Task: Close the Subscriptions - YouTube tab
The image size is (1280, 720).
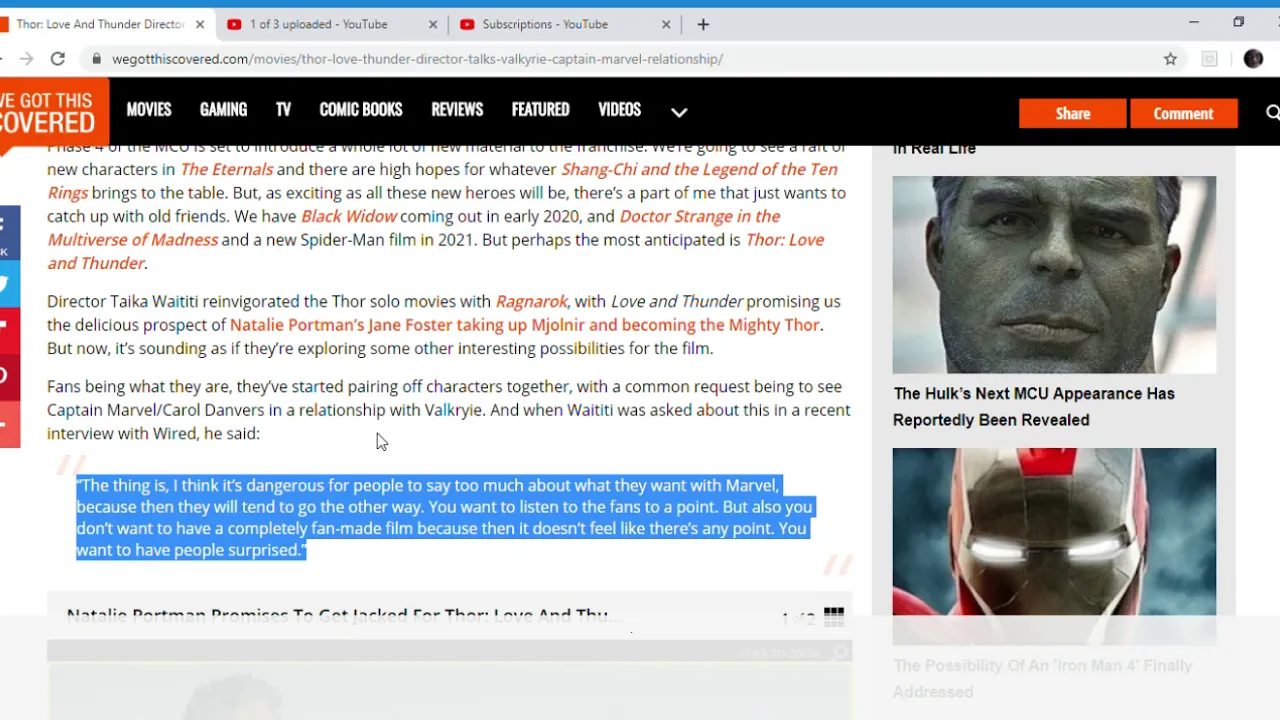Action: 666,24
